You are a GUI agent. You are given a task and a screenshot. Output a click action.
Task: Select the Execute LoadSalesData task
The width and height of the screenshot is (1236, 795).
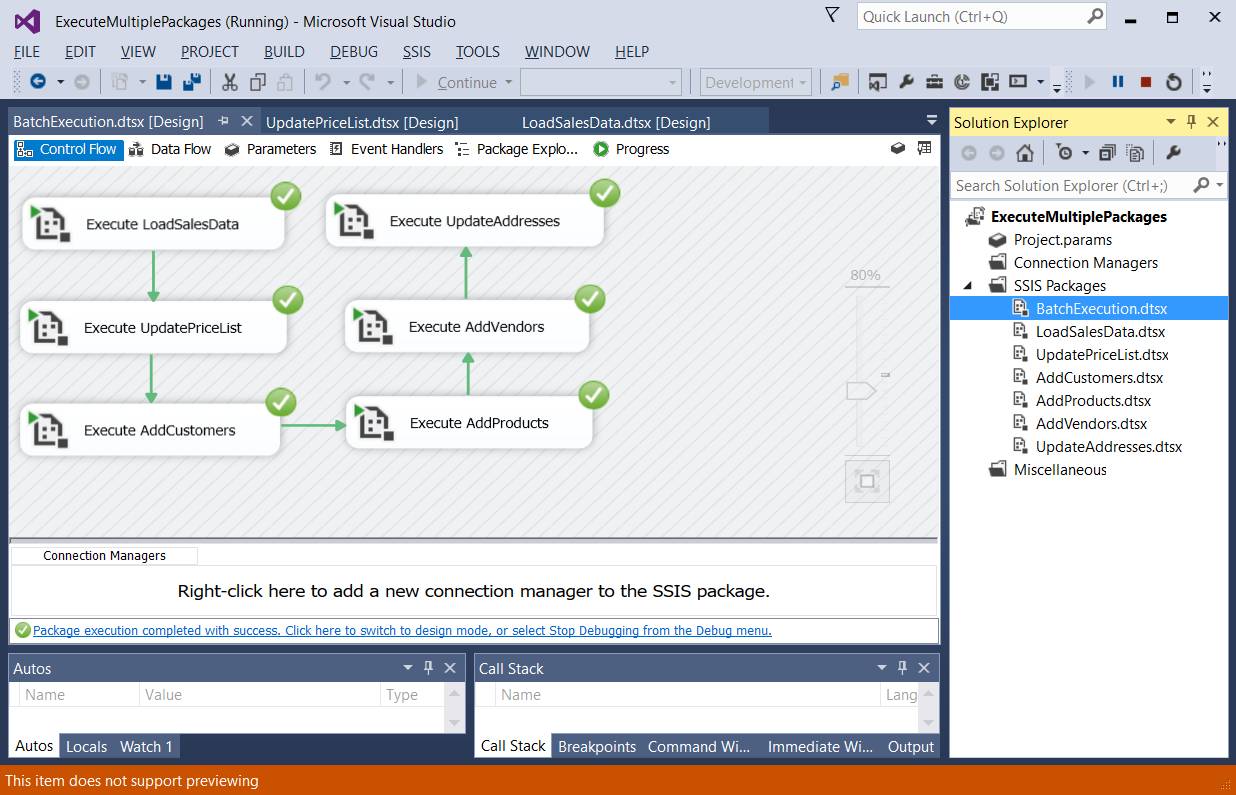point(153,224)
